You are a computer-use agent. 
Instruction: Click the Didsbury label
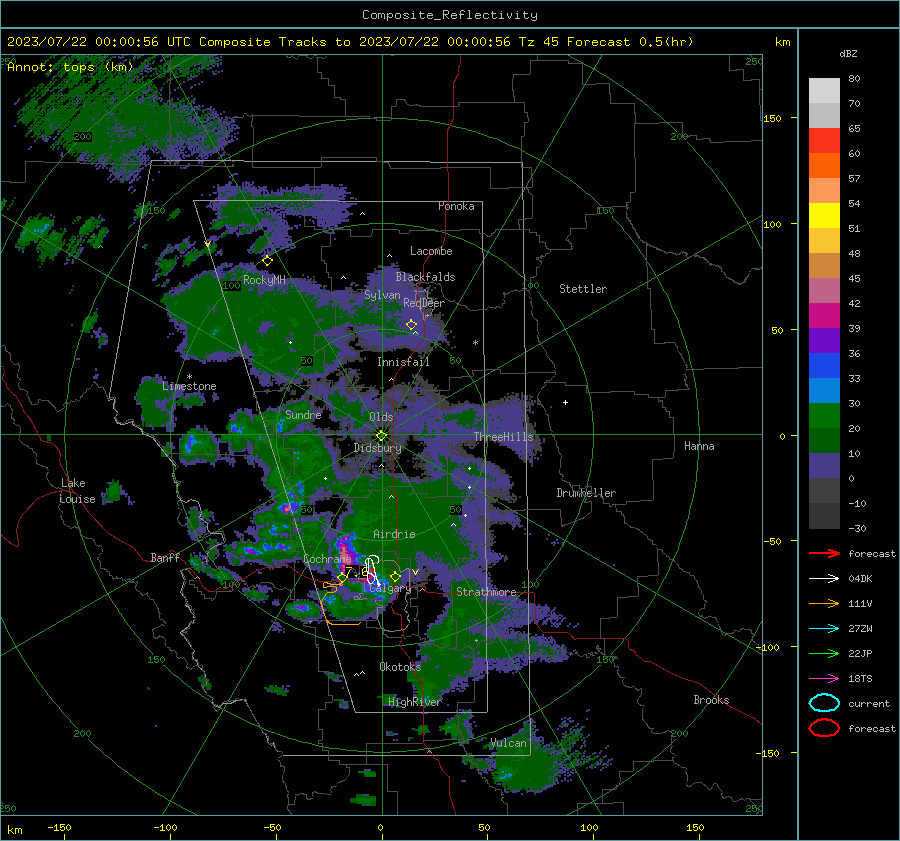[x=377, y=448]
